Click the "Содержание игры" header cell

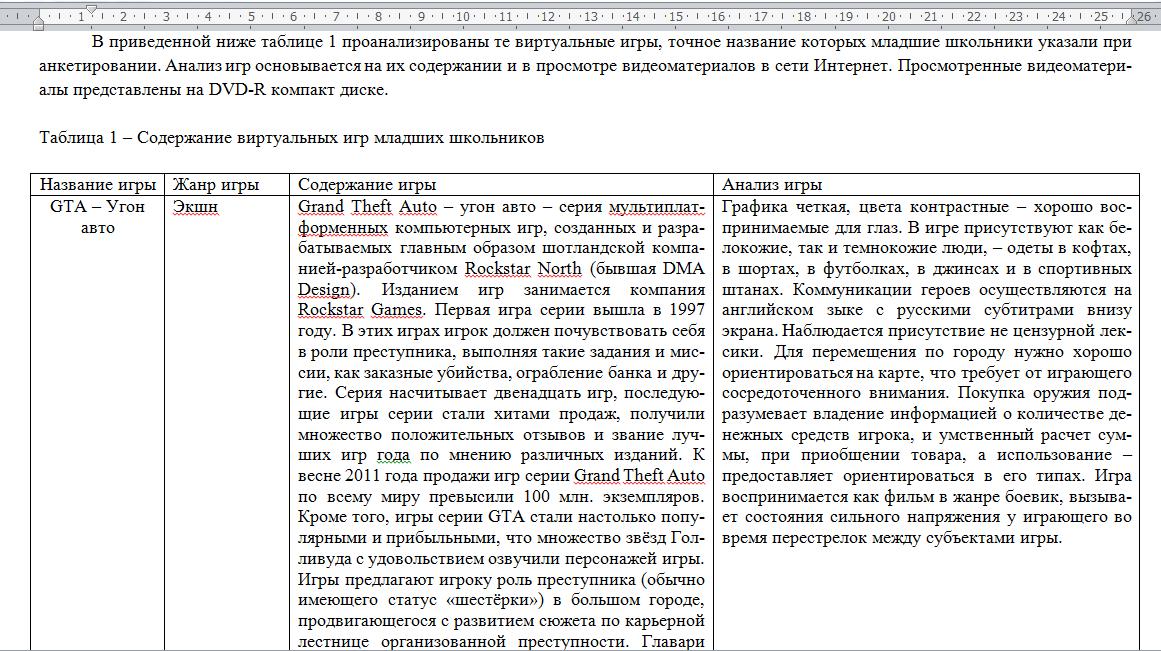(x=367, y=185)
